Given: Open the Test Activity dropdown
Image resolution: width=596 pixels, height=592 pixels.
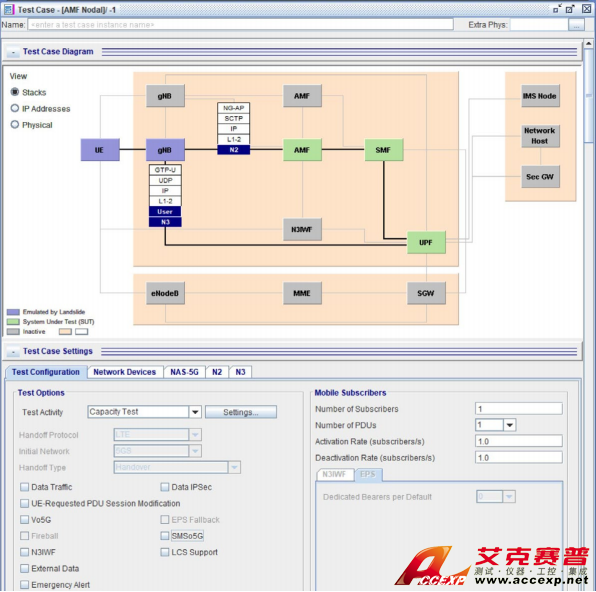Looking at the screenshot, I should (x=195, y=412).
